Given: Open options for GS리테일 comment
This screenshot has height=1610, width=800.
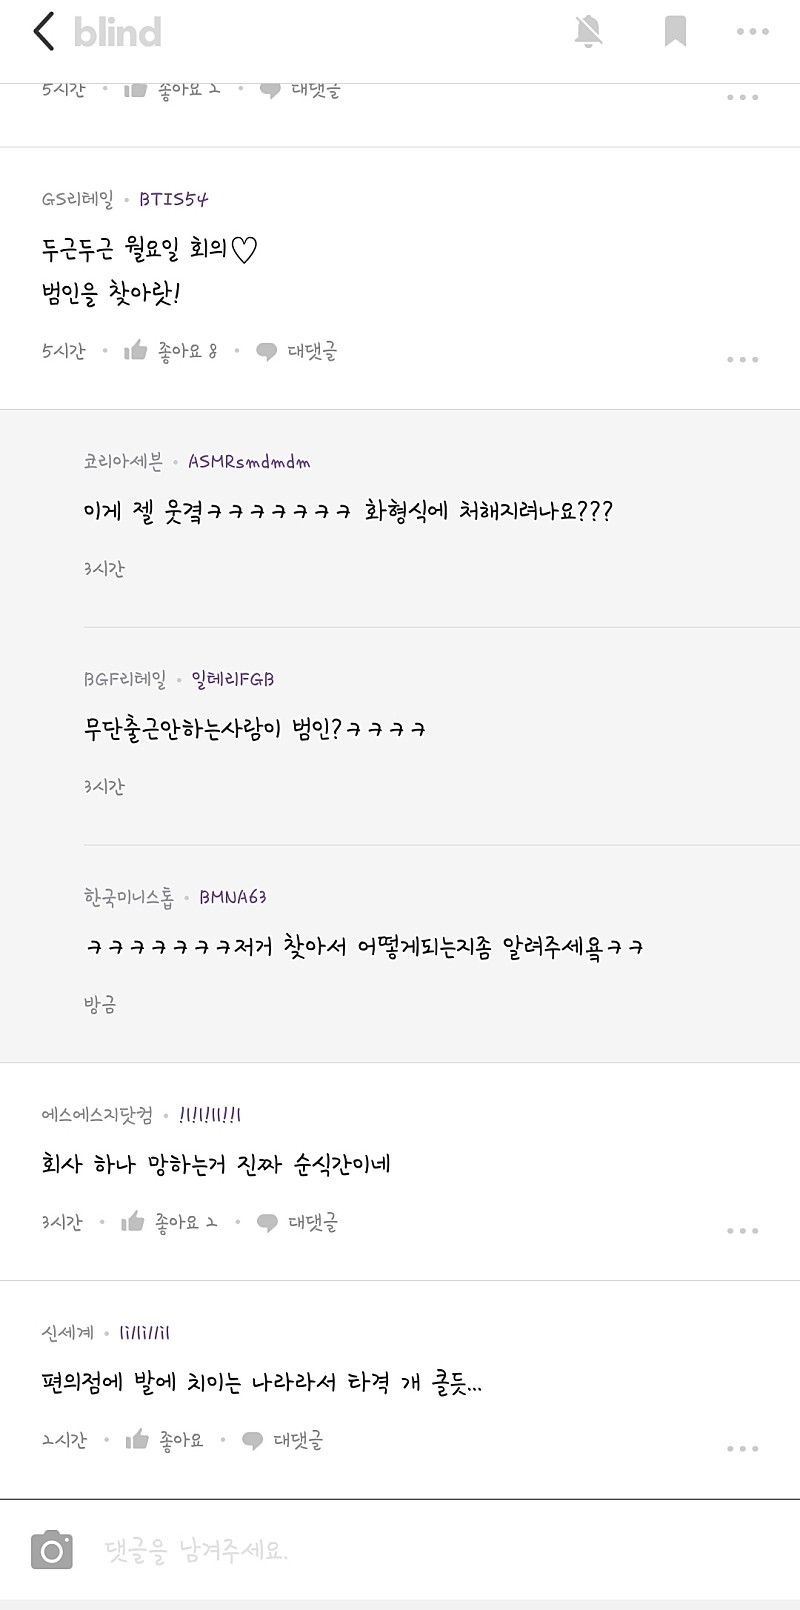Looking at the screenshot, I should [x=742, y=359].
